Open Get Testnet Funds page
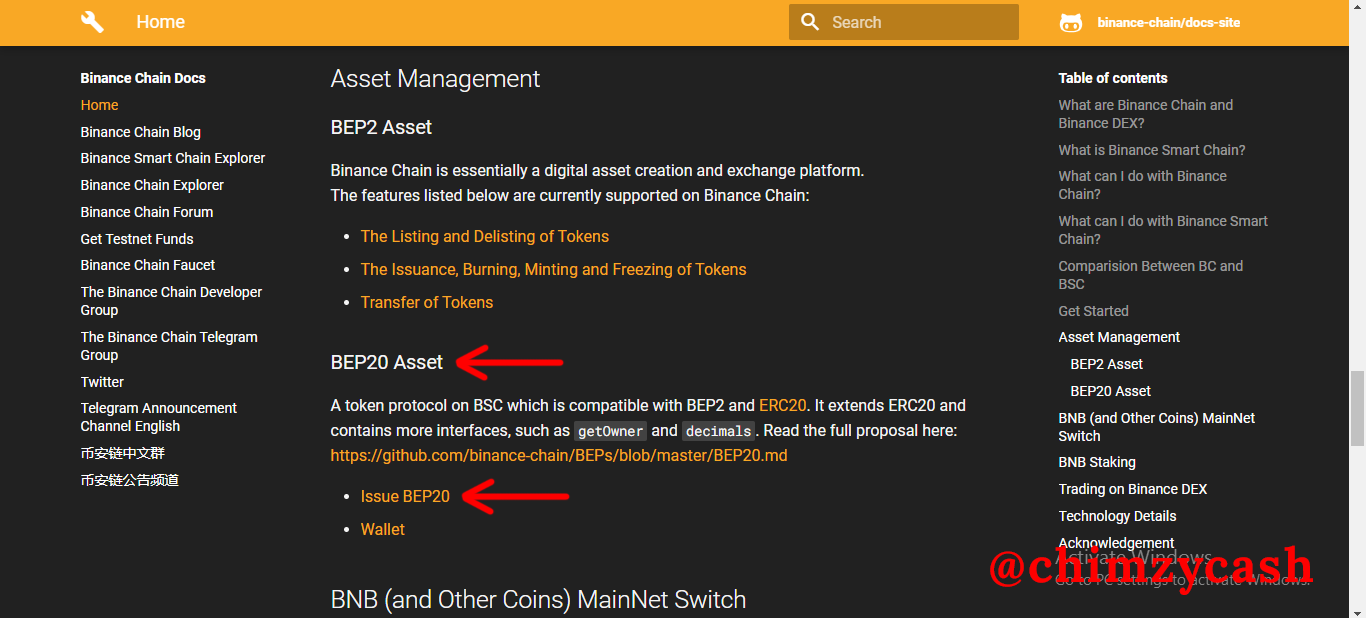 137,239
